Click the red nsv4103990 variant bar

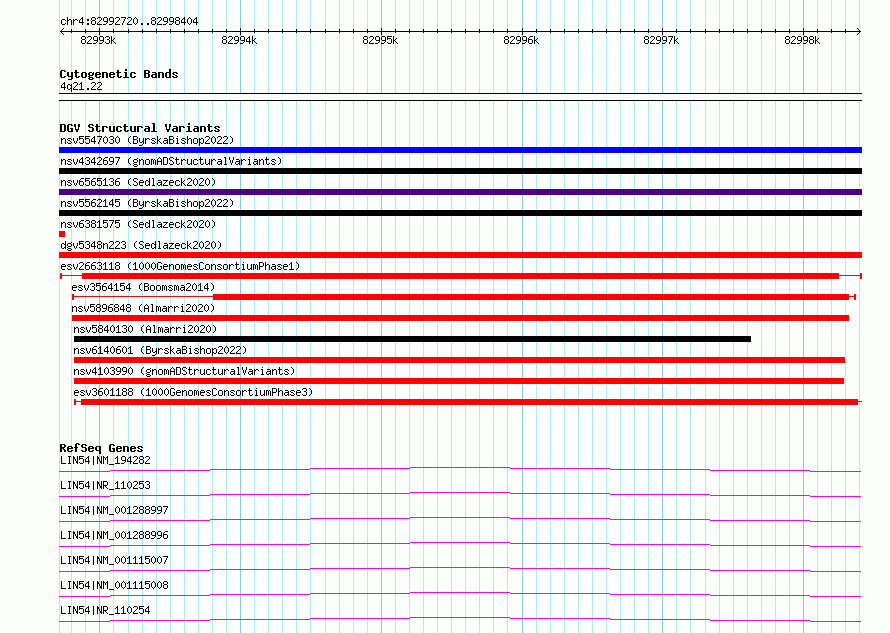click(x=459, y=382)
